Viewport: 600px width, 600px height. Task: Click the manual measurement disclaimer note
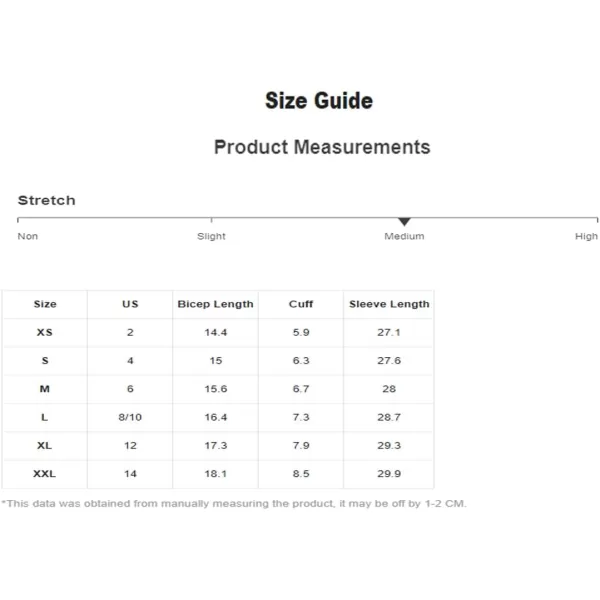(x=234, y=504)
